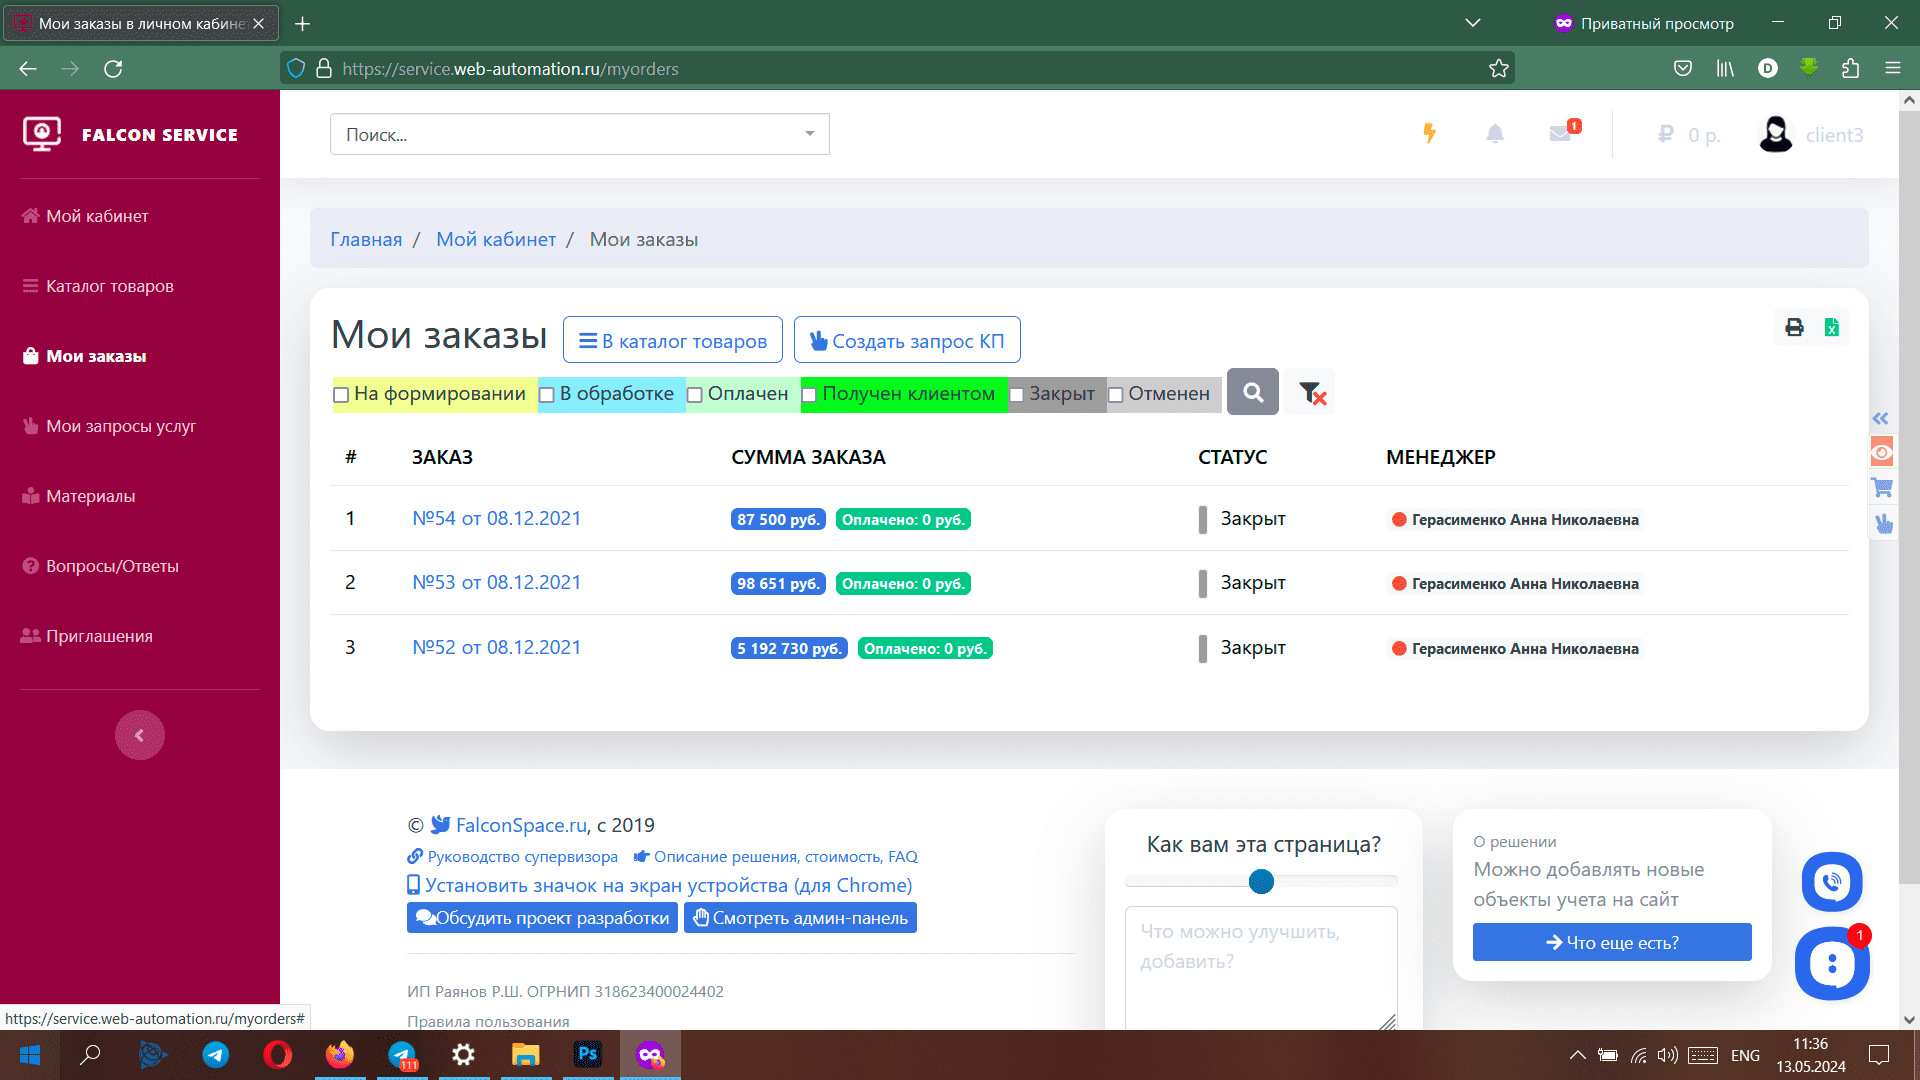Click the lightning bolt icon in header
Viewport: 1920px width, 1080px height.
pyautogui.click(x=1429, y=134)
